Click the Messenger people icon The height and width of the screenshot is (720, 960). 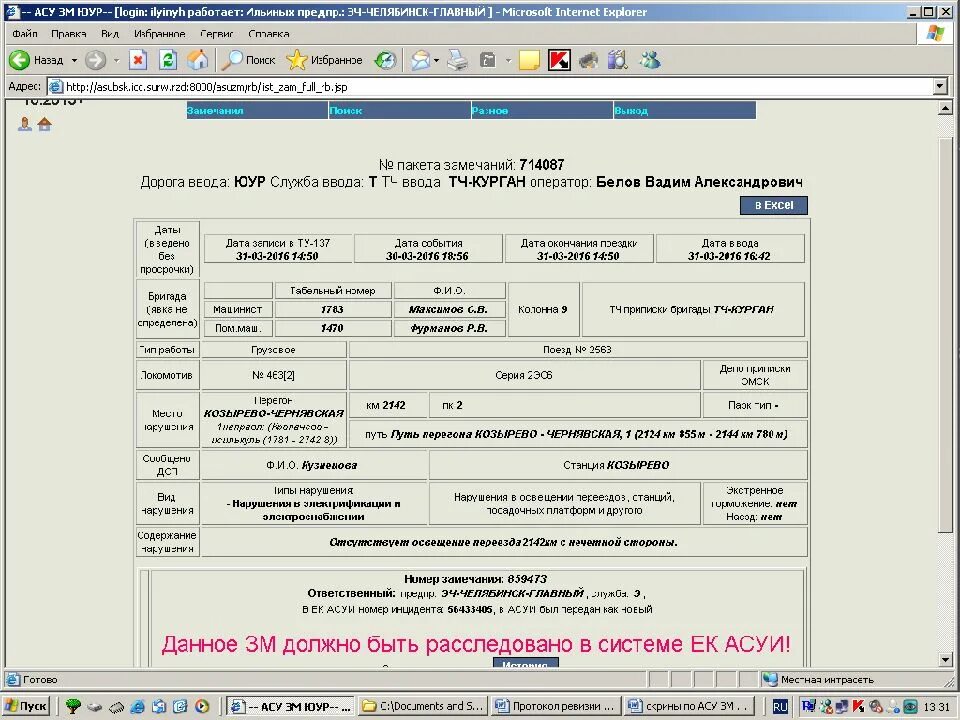pyautogui.click(x=650, y=60)
